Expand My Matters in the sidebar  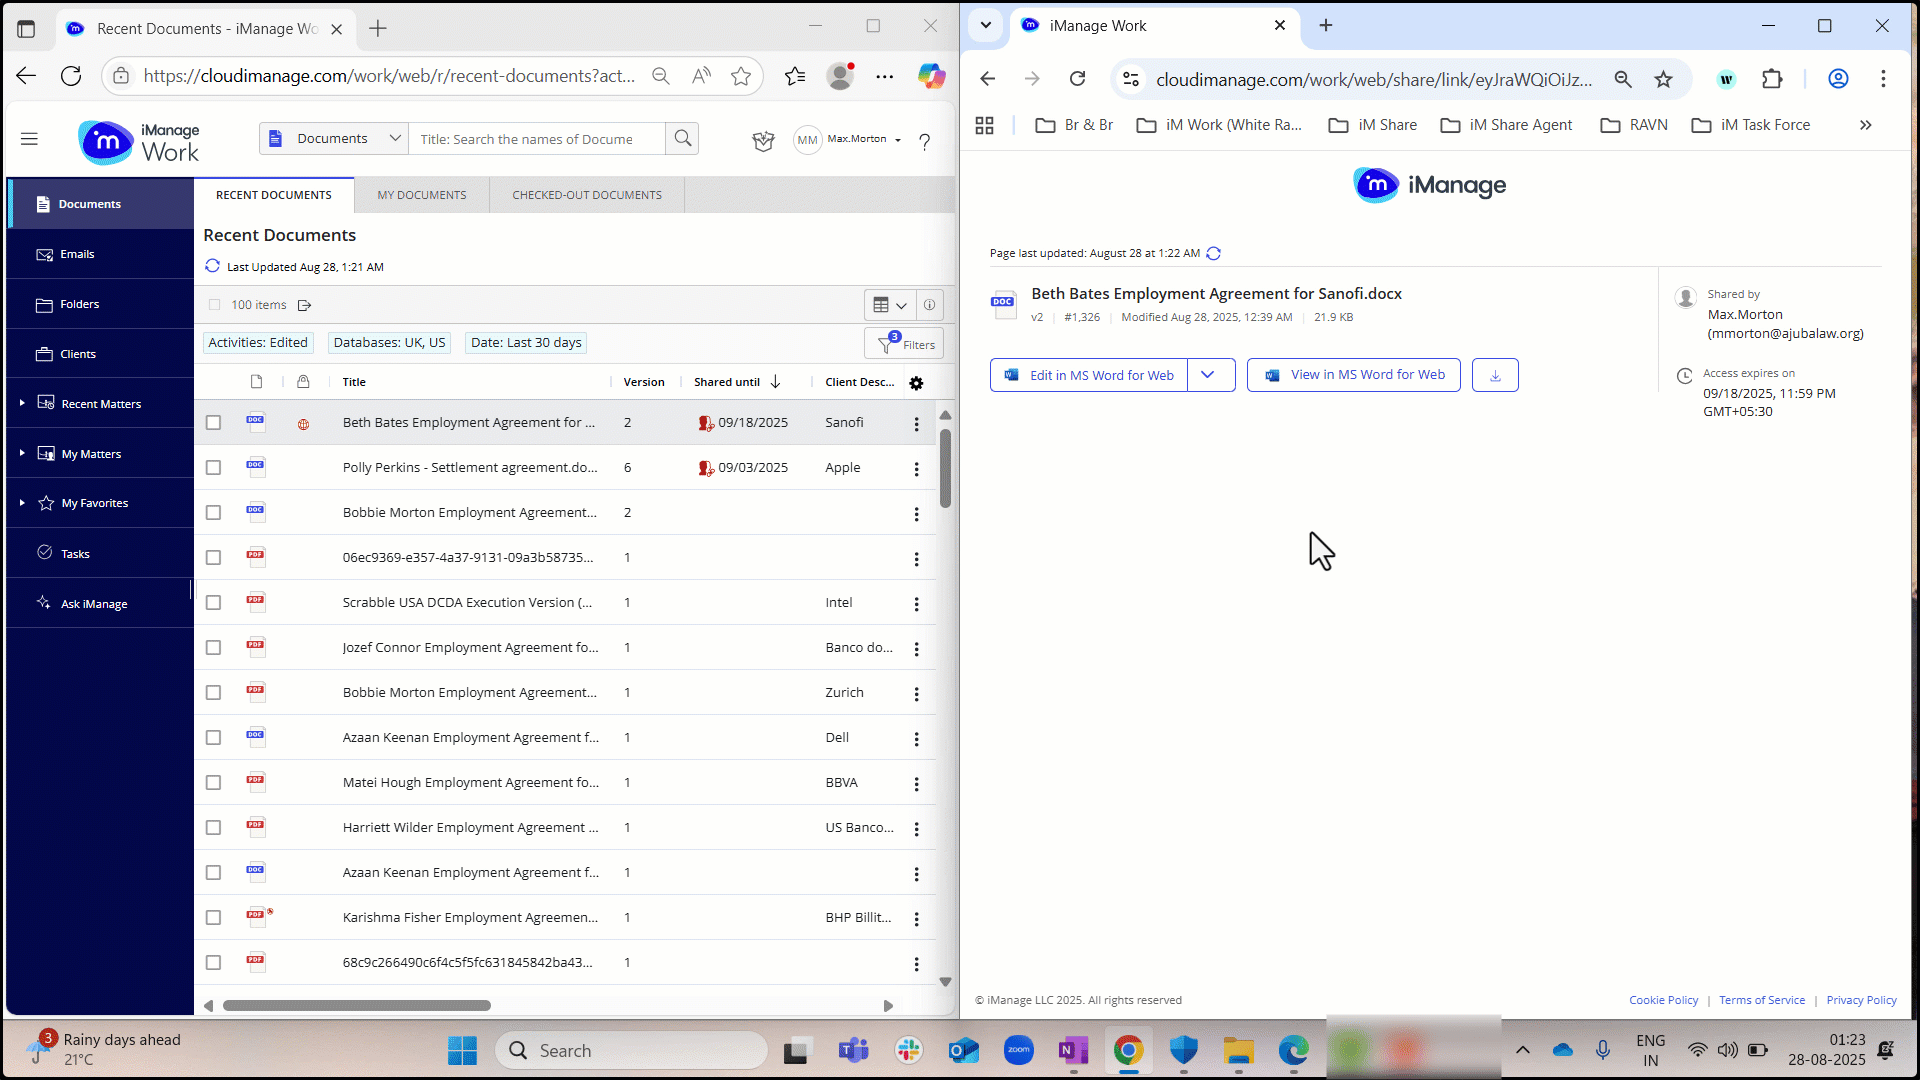(22, 453)
